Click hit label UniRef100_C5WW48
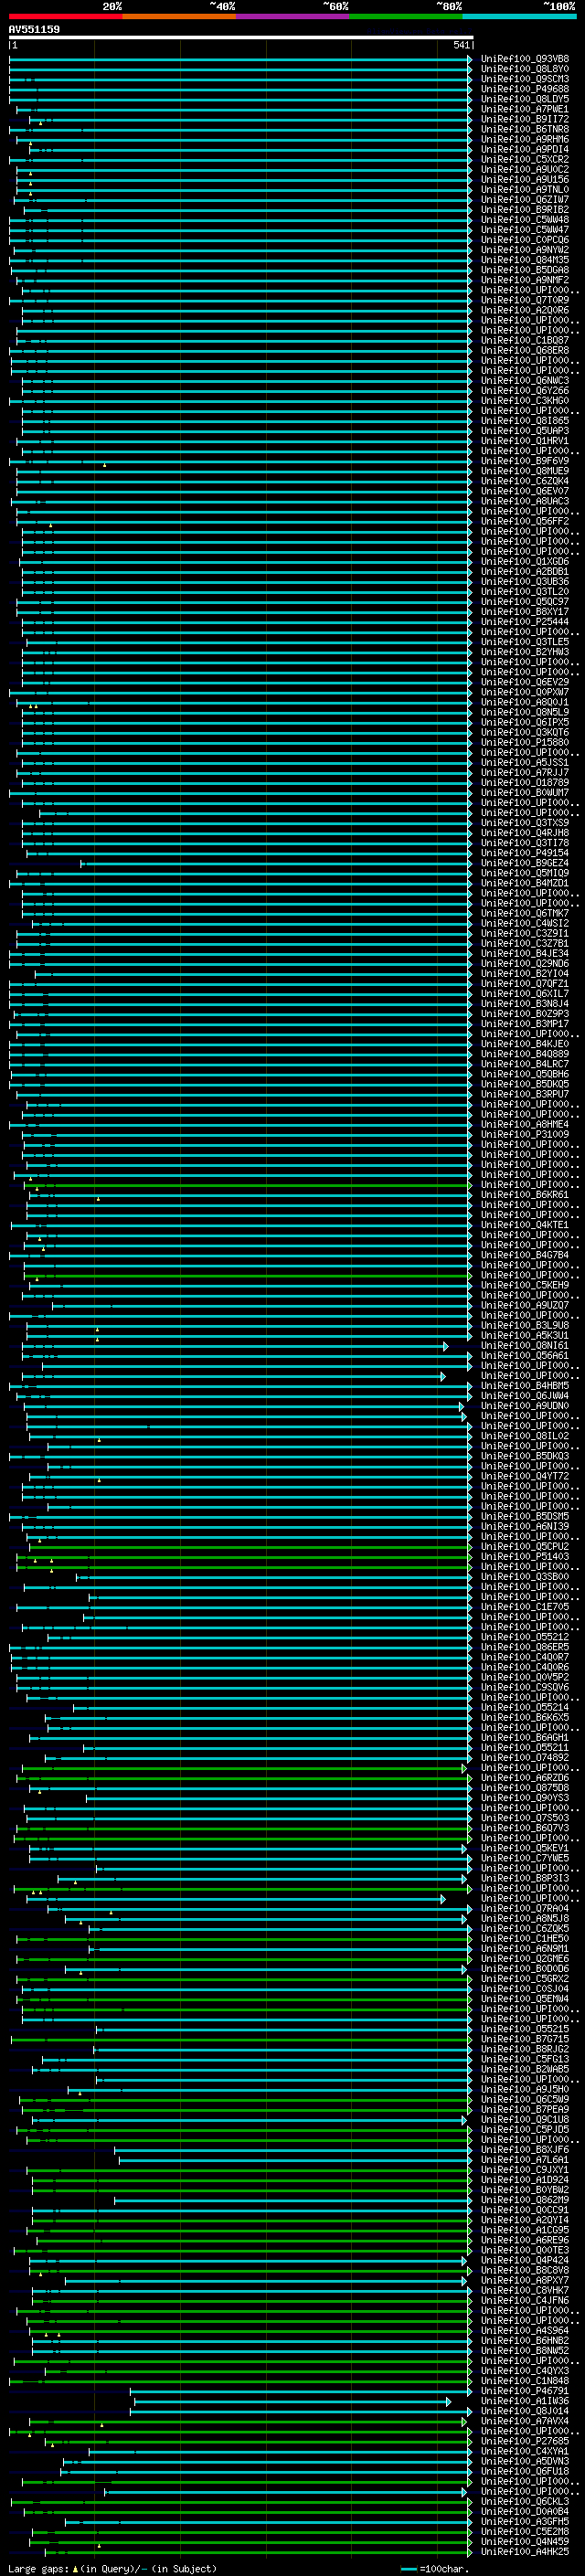Viewport: 585px width, 2576px height. [525, 220]
